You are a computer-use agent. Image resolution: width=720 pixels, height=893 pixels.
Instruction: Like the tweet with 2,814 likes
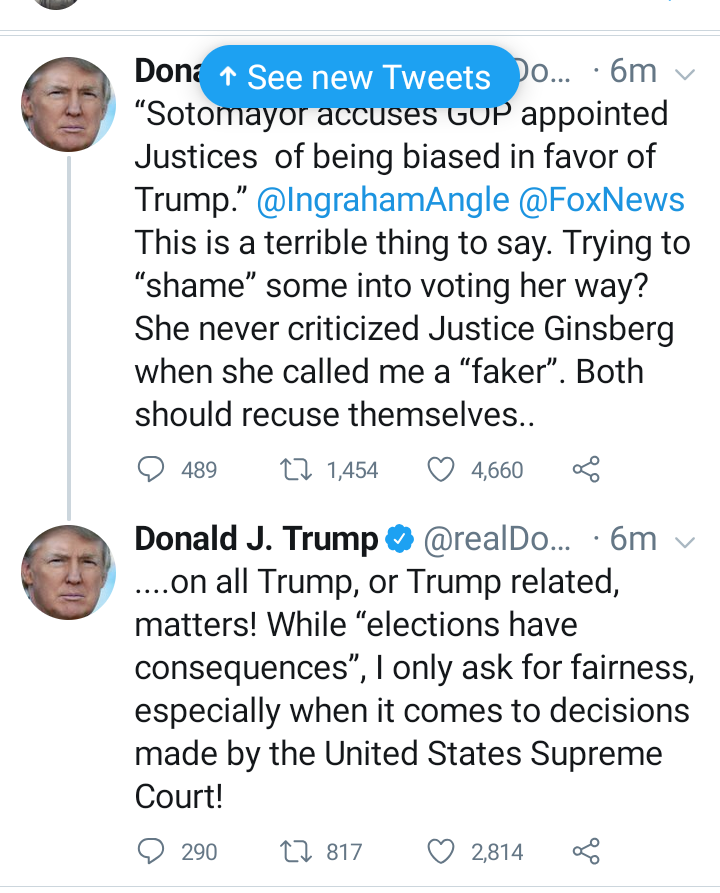[x=441, y=851]
